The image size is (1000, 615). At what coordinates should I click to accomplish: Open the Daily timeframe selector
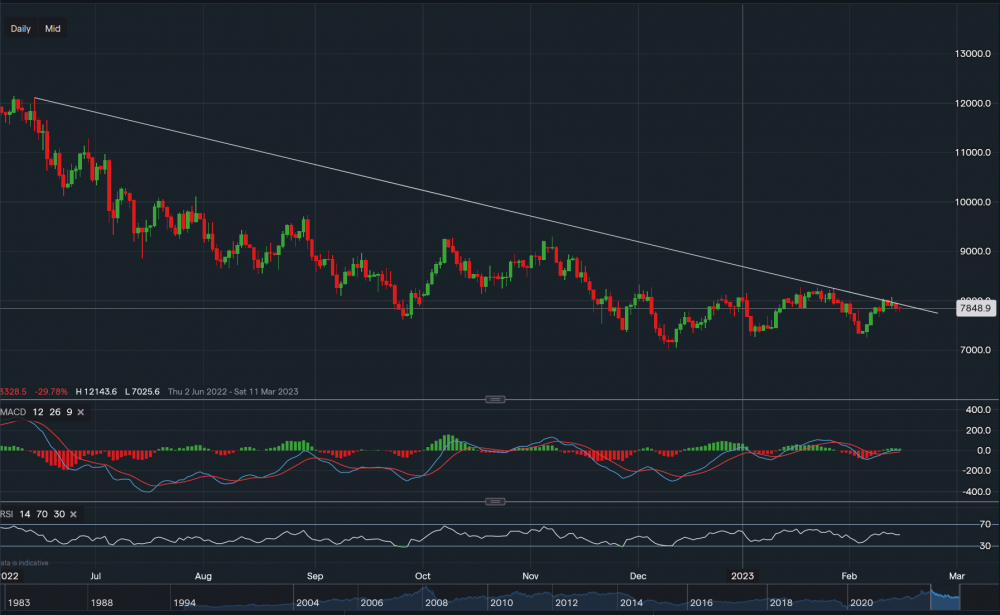pyautogui.click(x=20, y=29)
